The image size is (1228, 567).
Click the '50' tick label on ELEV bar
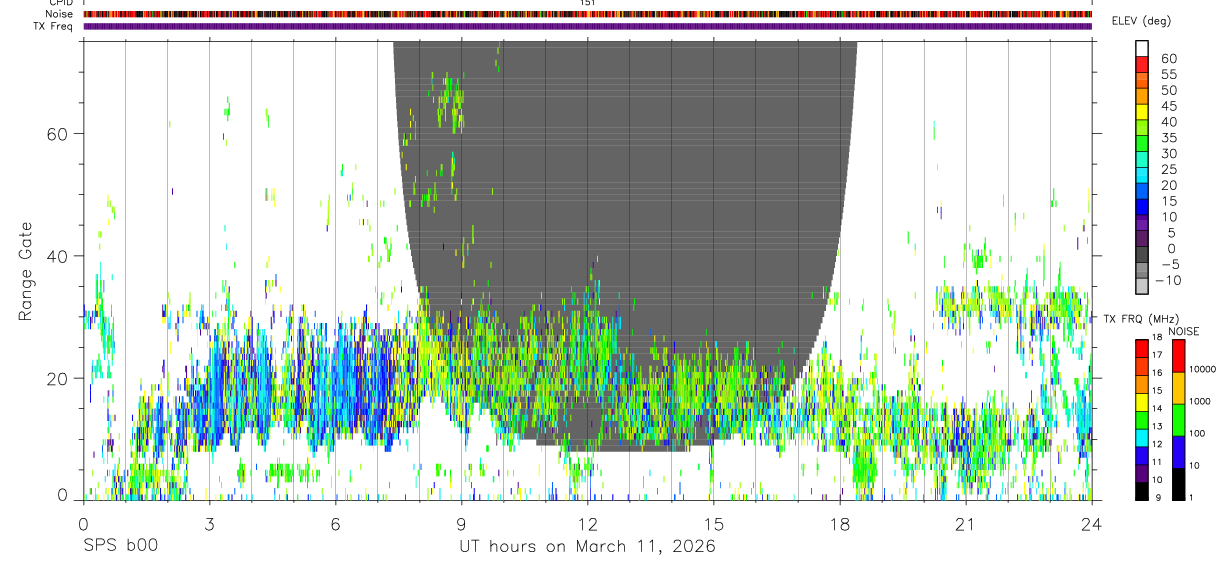(x=1168, y=90)
